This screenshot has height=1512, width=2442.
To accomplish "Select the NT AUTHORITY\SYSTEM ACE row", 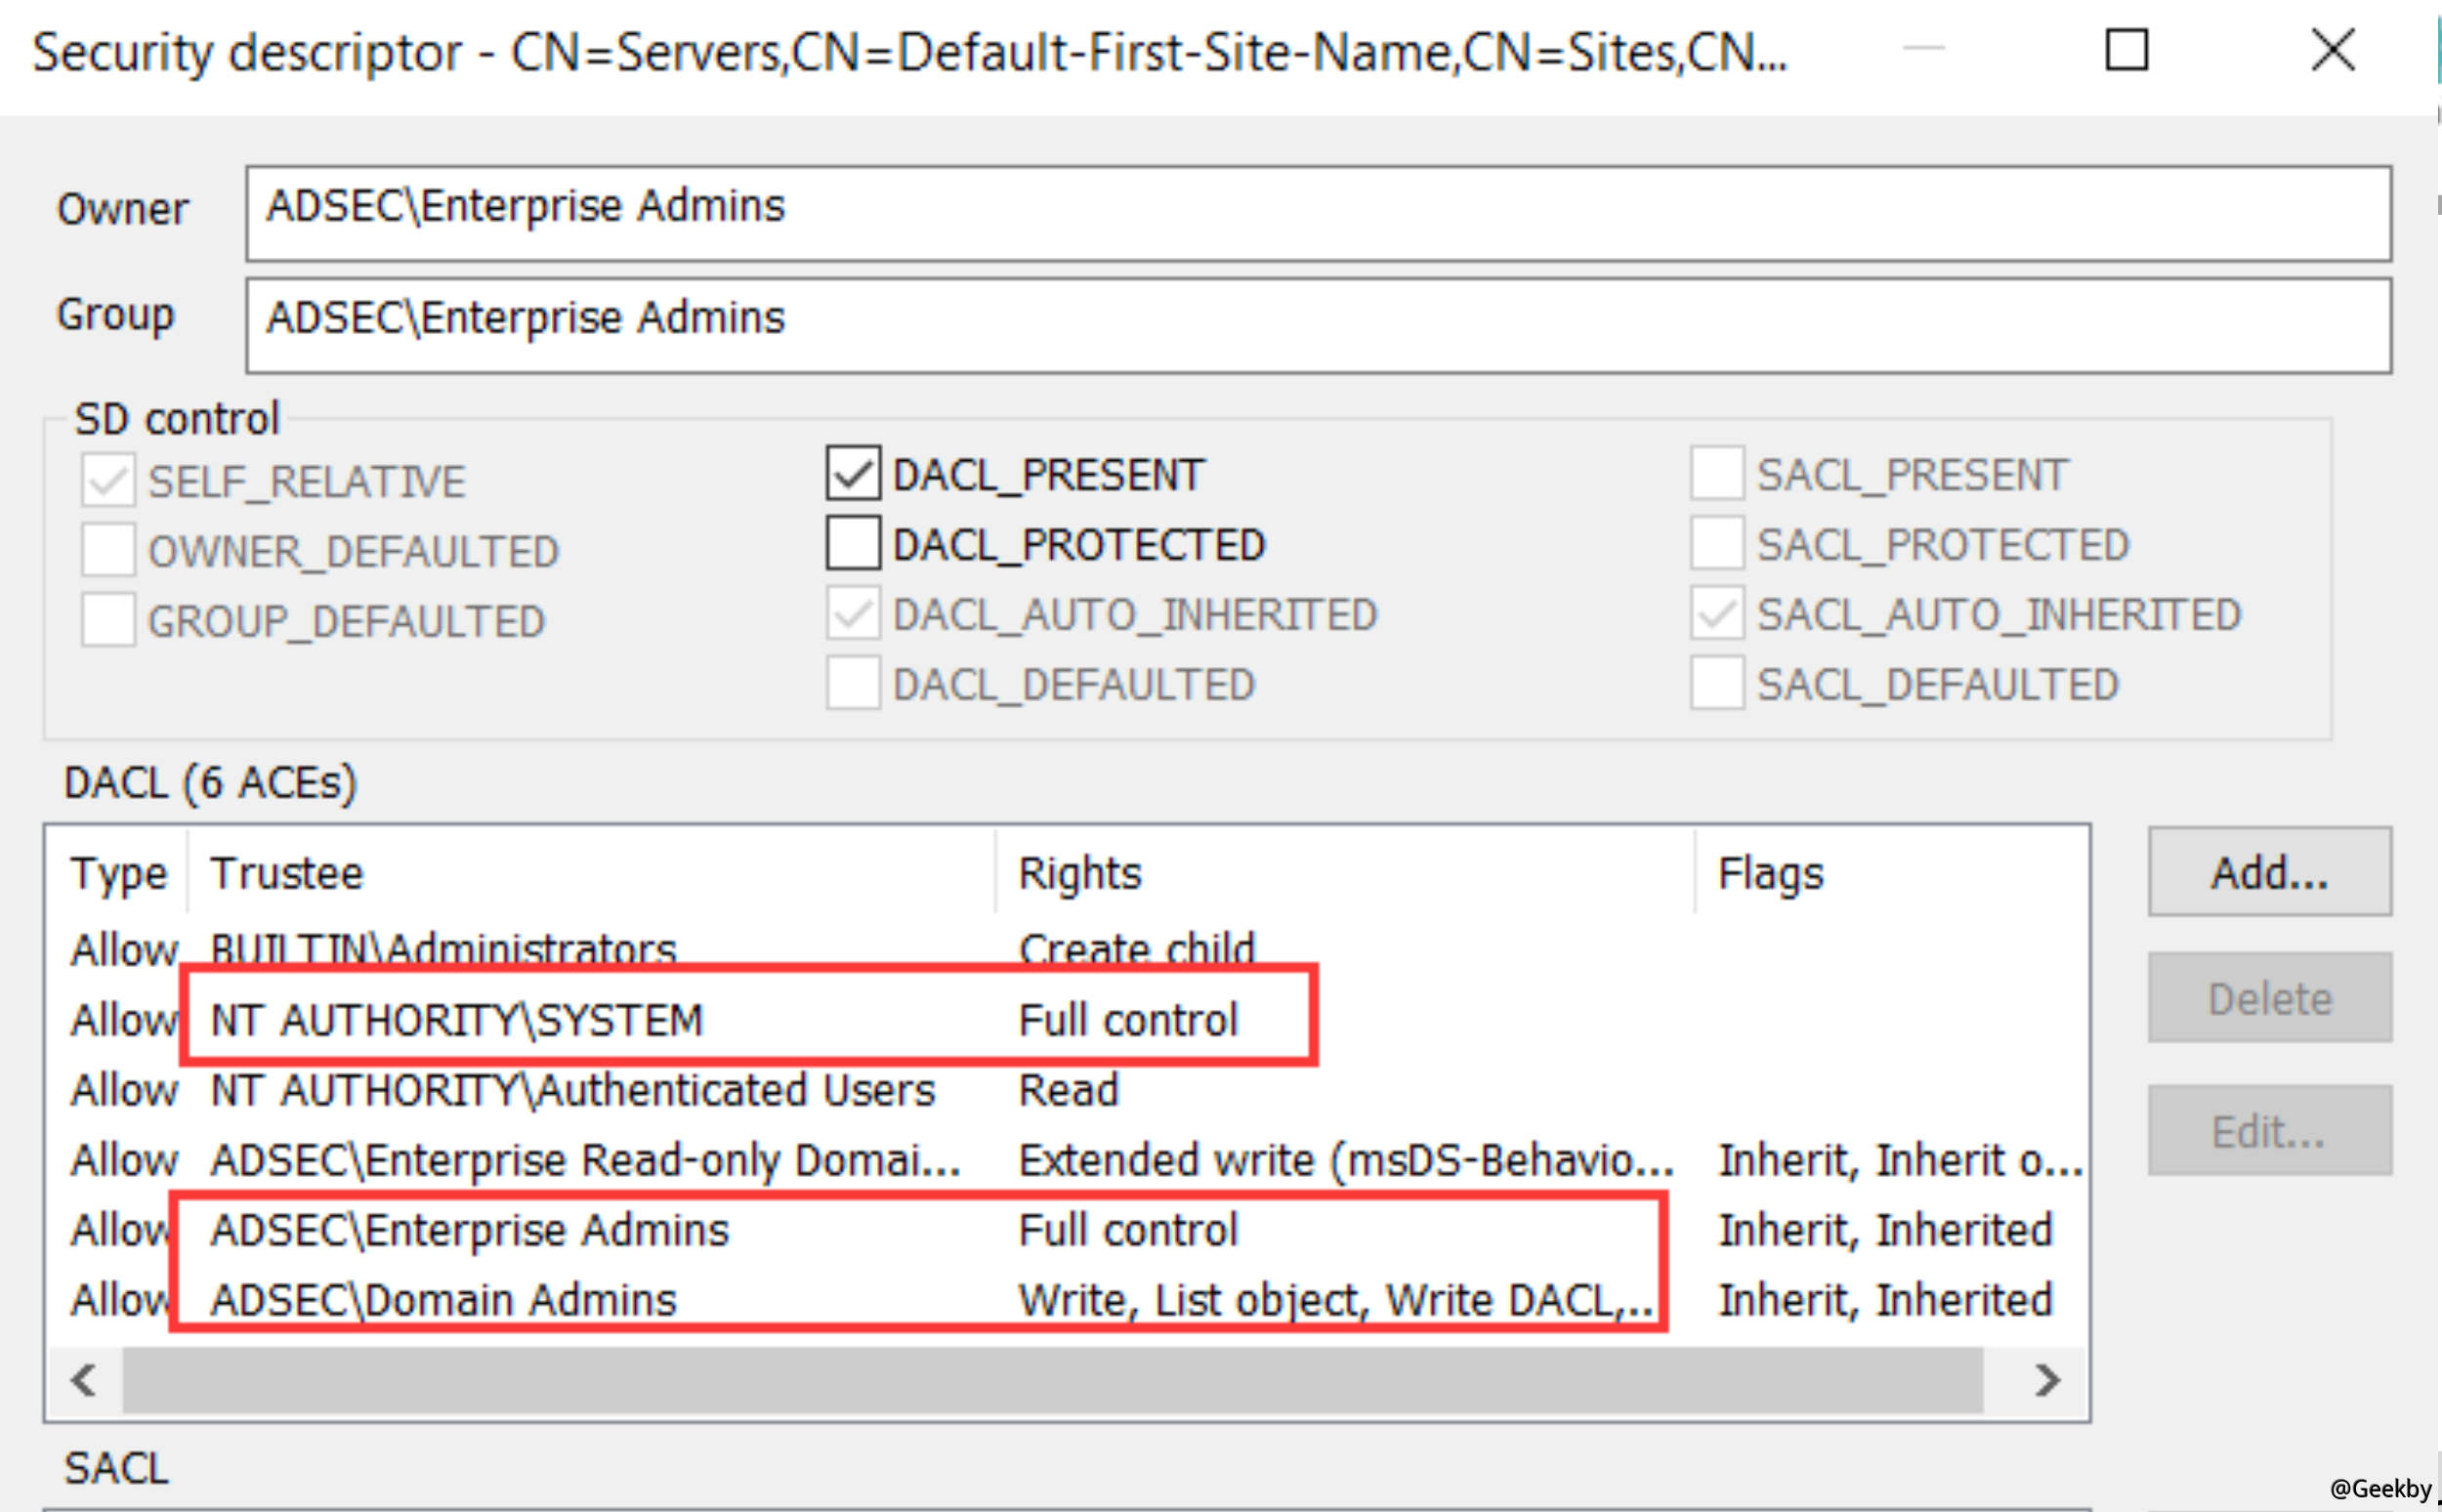I will tap(456, 1020).
